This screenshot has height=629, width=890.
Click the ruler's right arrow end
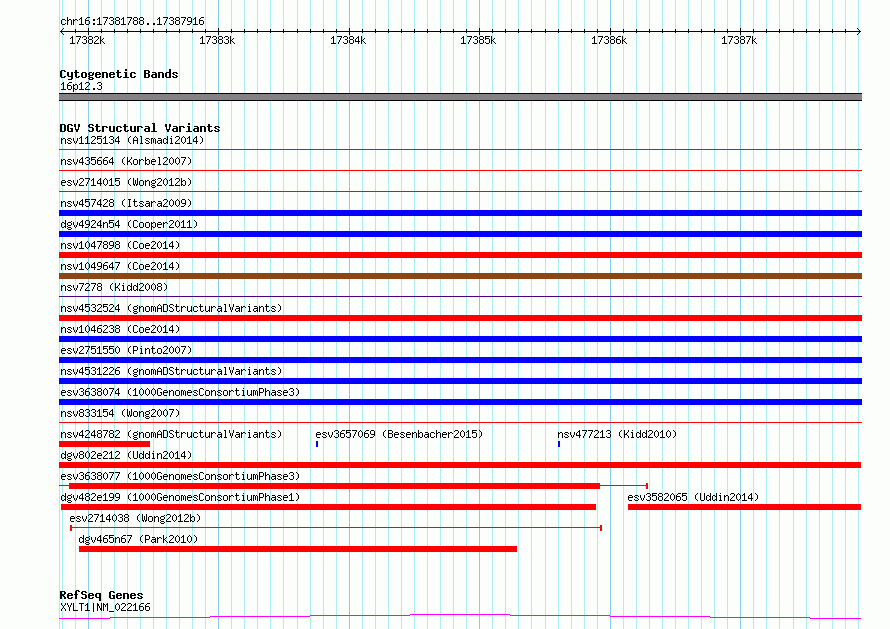point(859,31)
